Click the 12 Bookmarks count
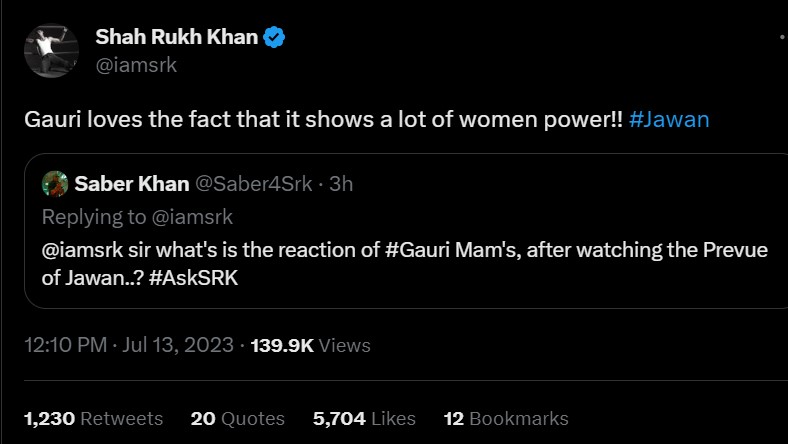Image resolution: width=788 pixels, height=444 pixels. [506, 418]
